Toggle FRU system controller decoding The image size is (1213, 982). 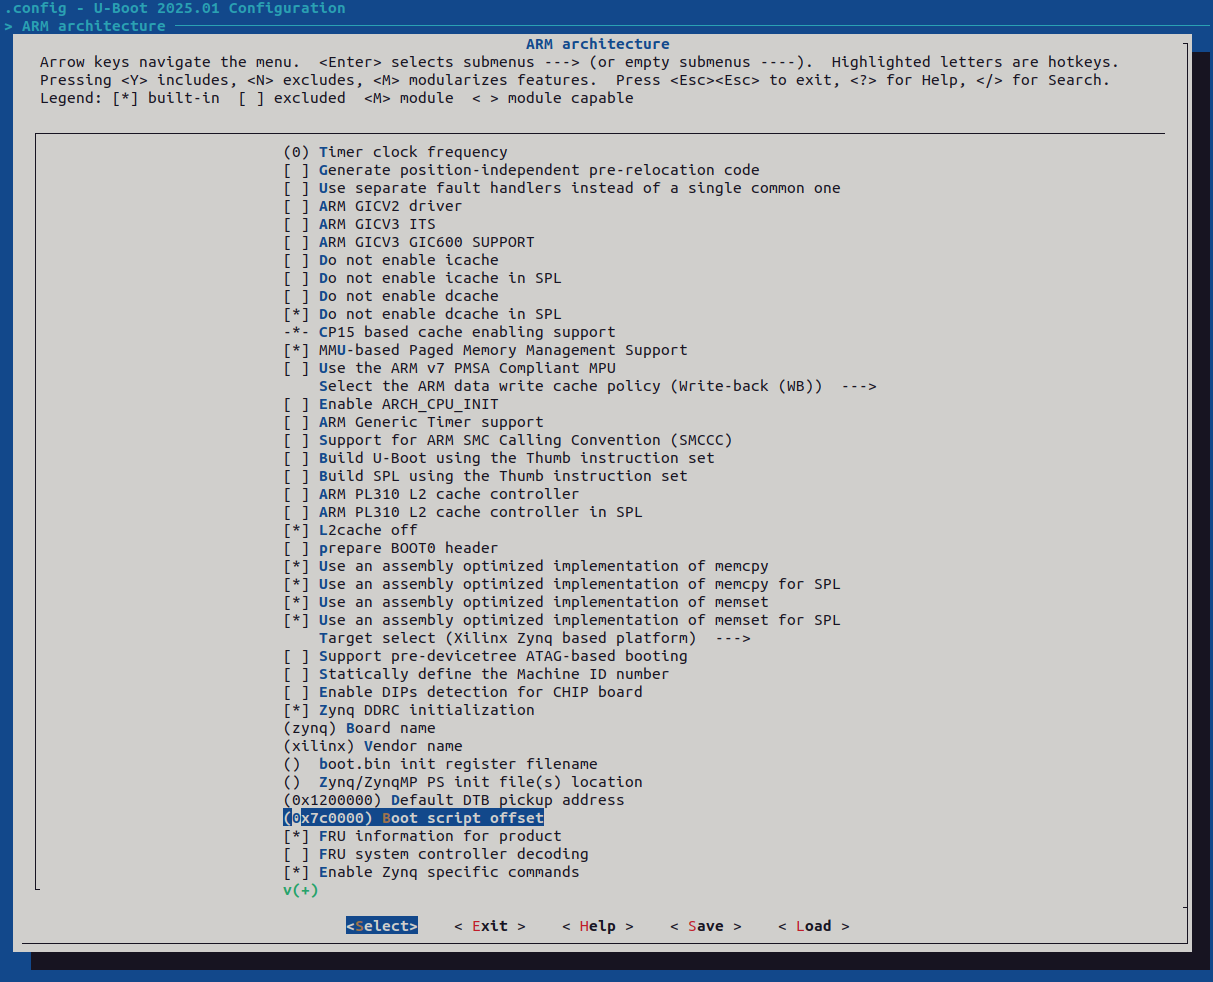pos(435,854)
